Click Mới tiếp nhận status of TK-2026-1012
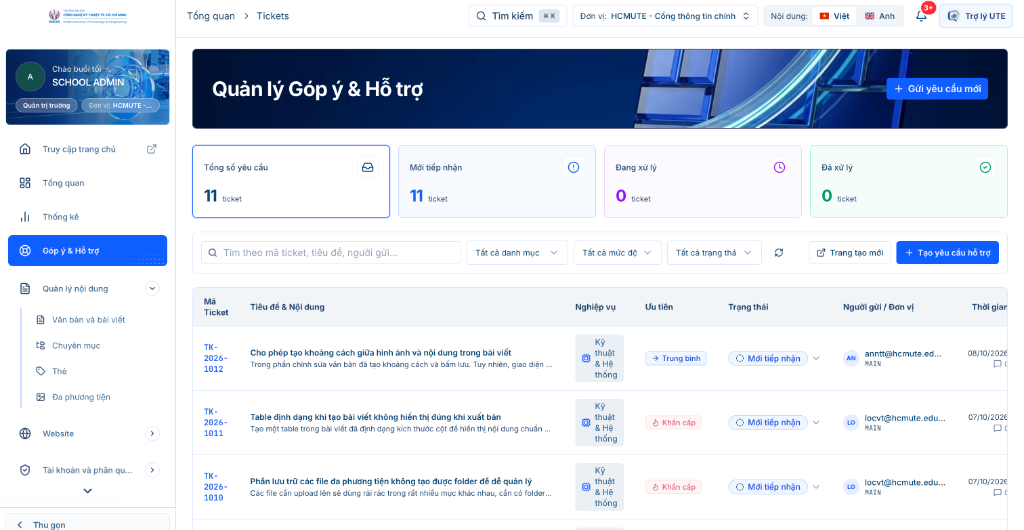The width and height of the screenshot is (1024, 530). coord(768,358)
